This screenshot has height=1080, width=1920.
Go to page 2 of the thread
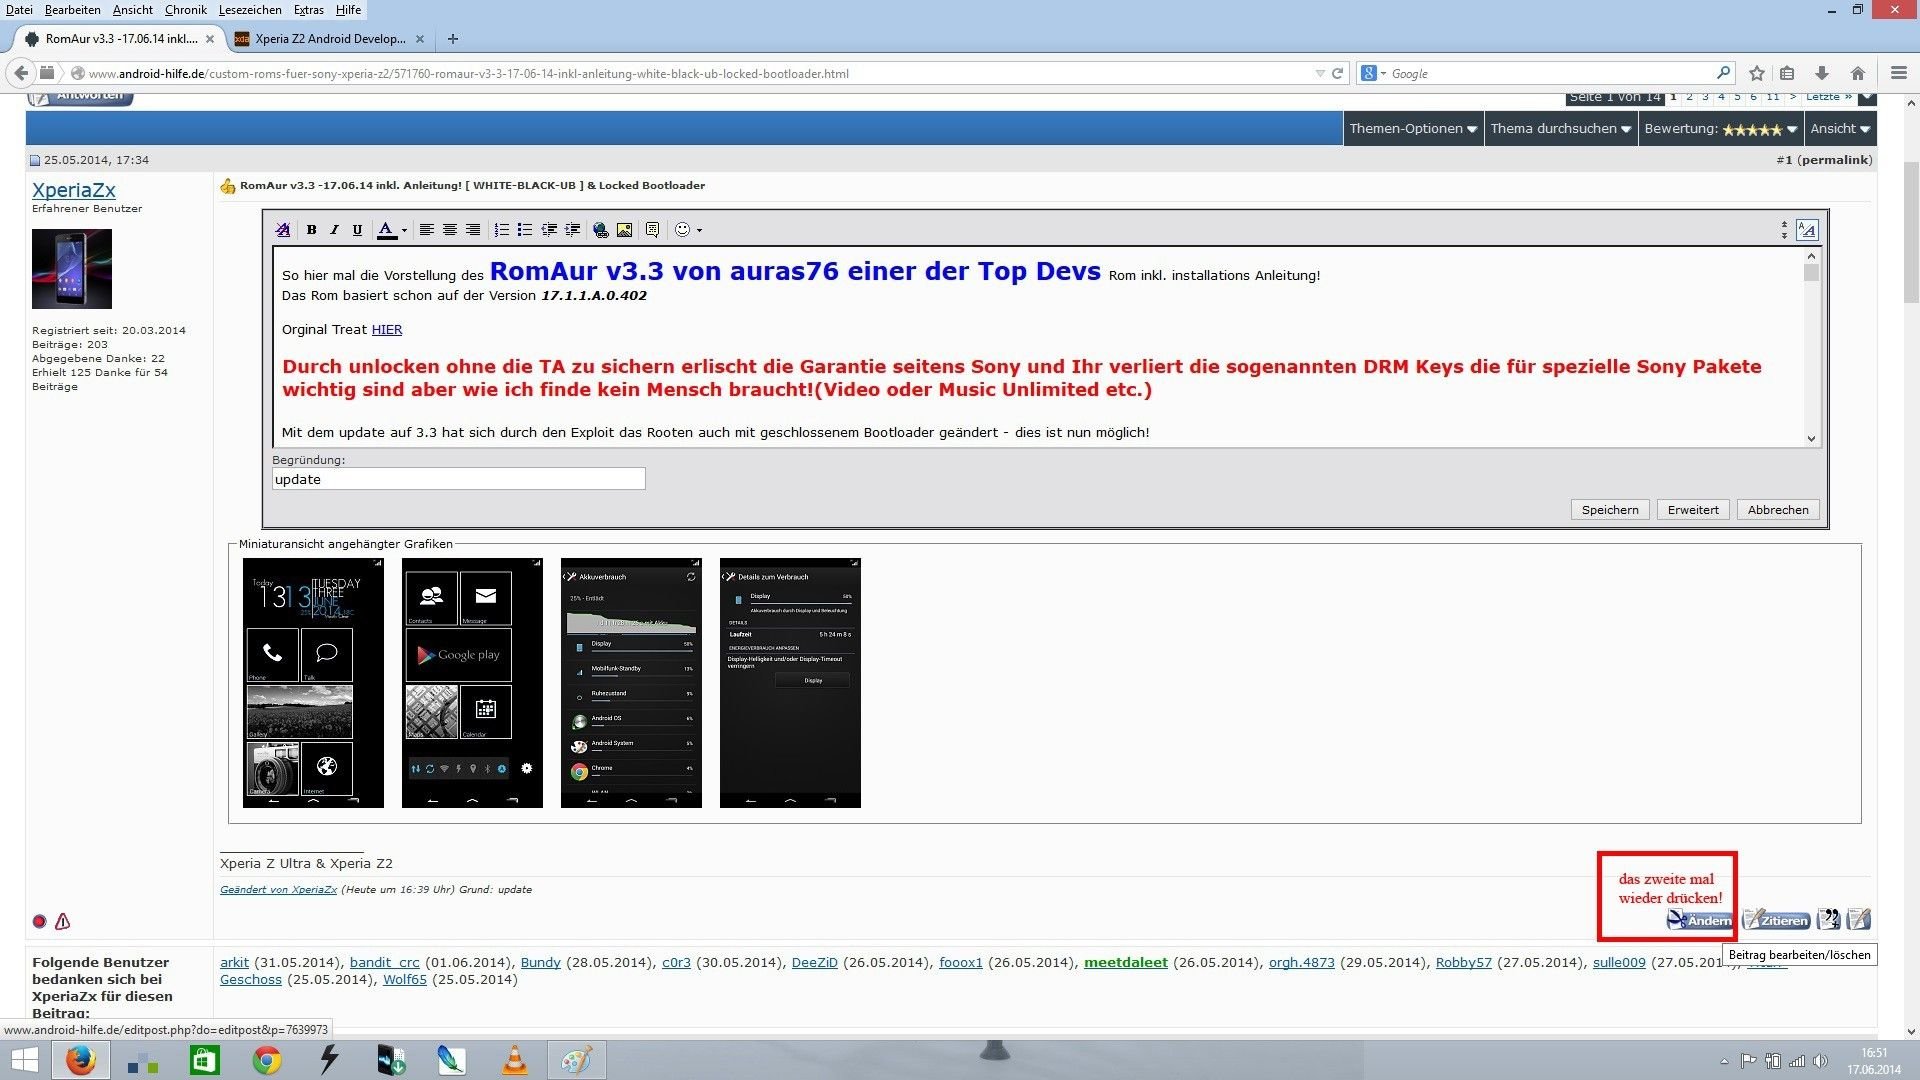tap(1689, 97)
